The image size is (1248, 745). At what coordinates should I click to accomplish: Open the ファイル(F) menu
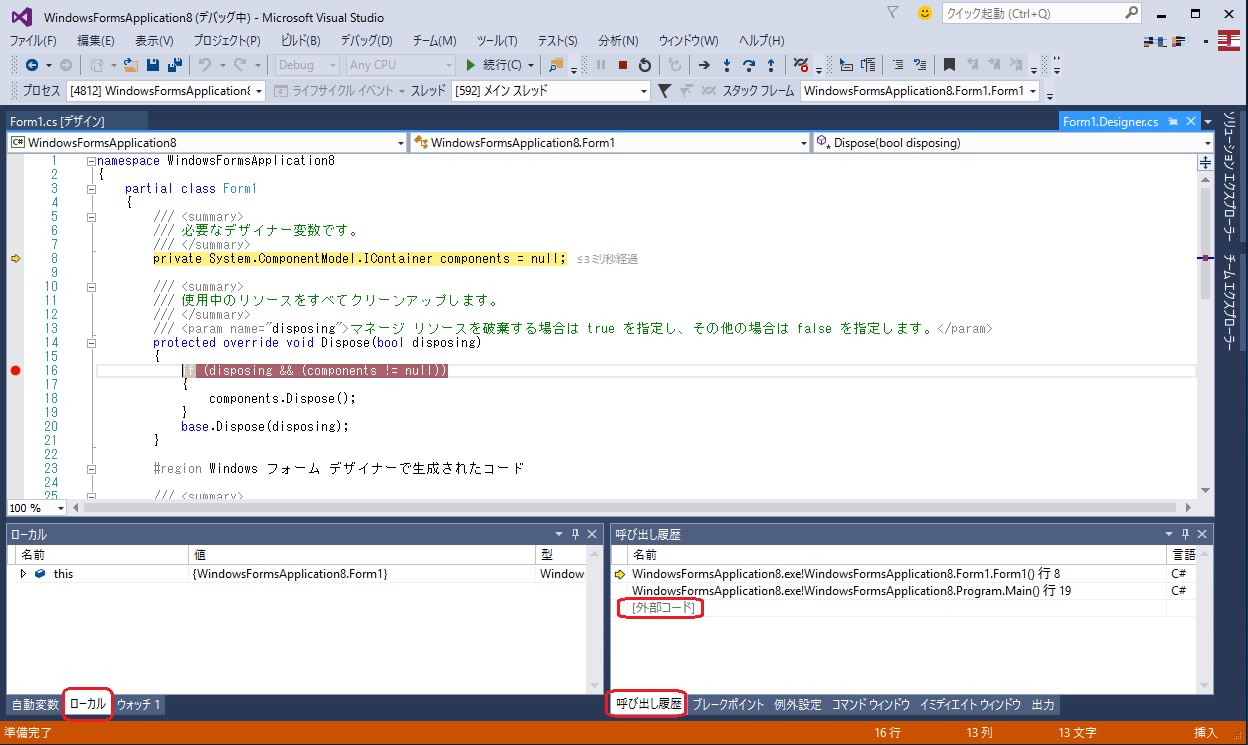pyautogui.click(x=33, y=40)
